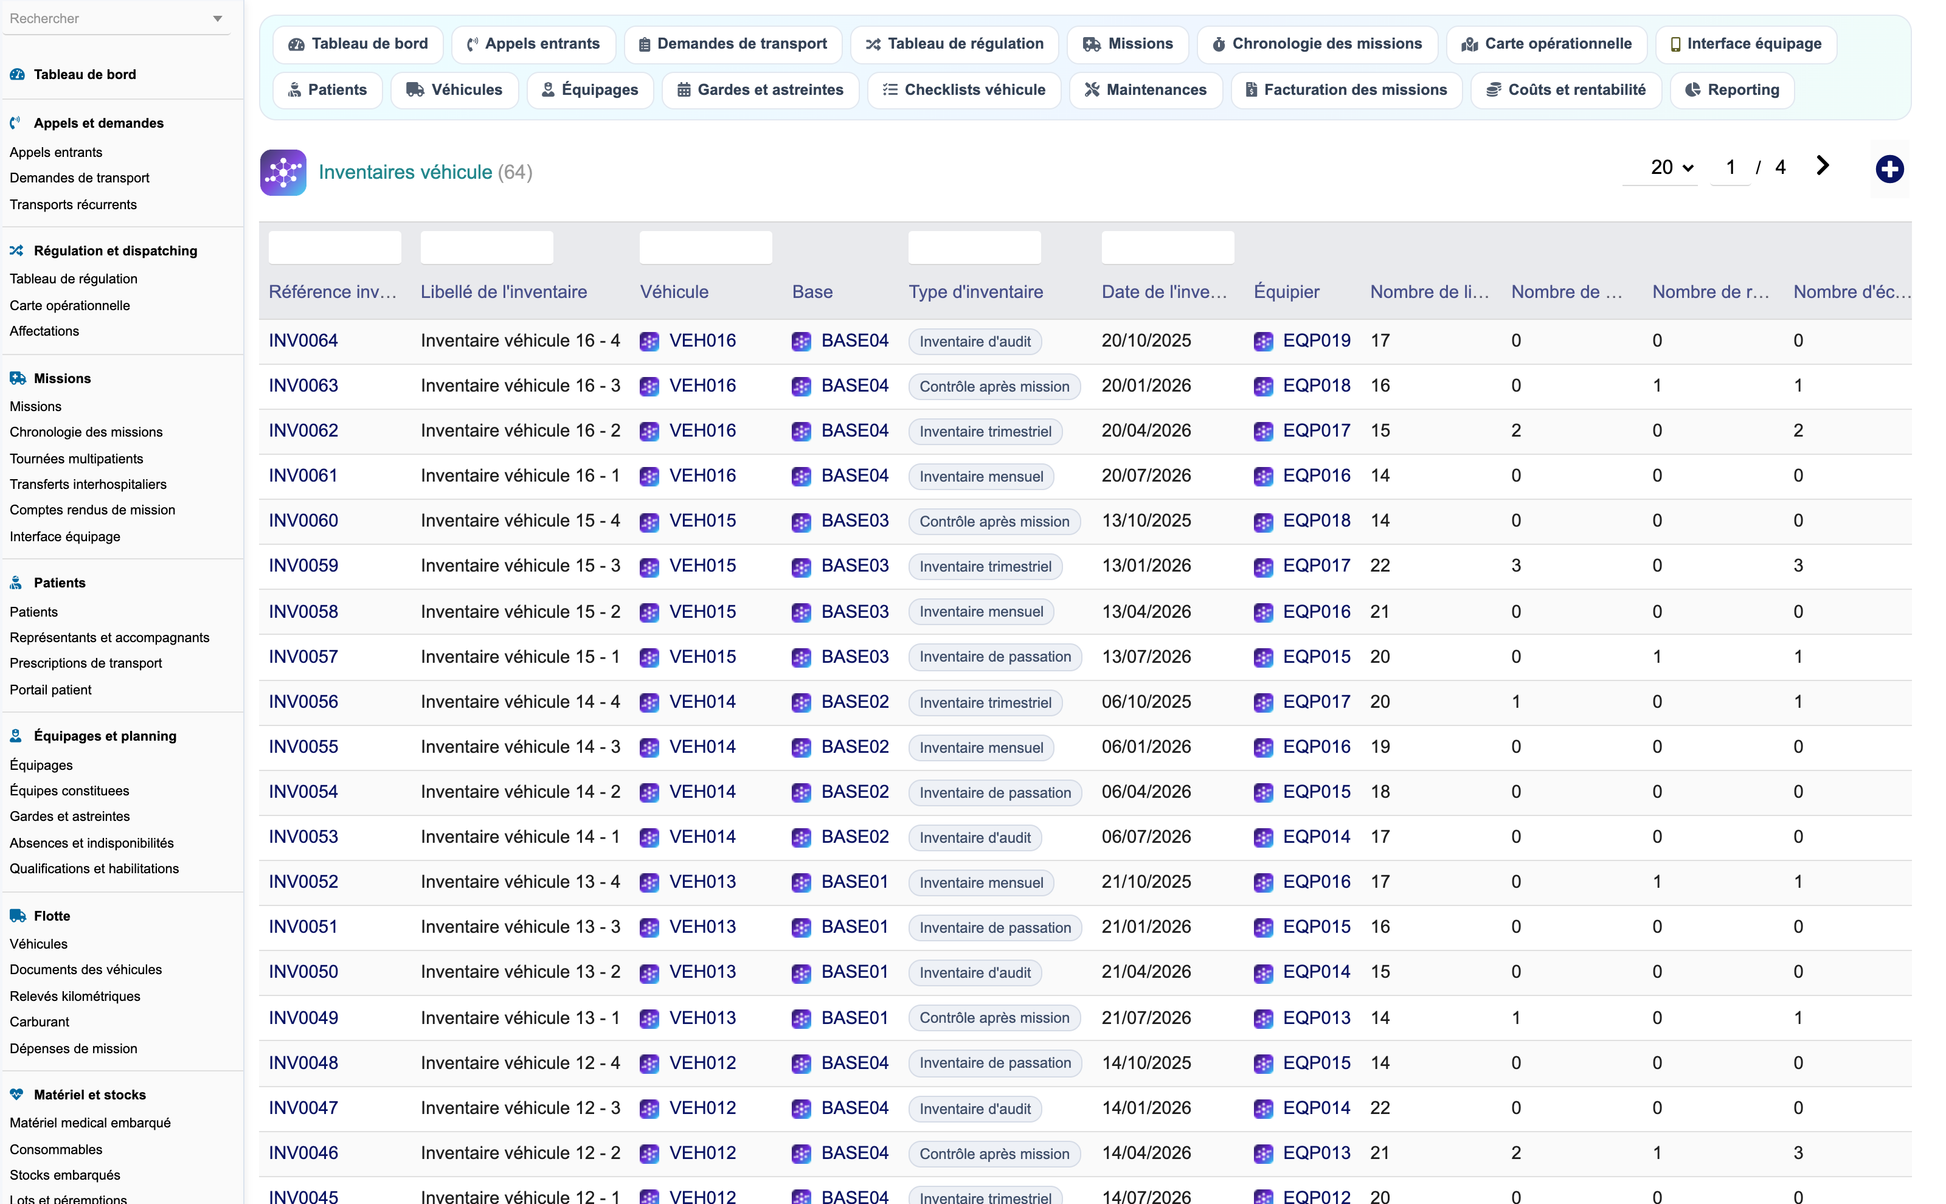This screenshot has height=1204, width=1946.
Task: Switch to Tableau de régulation tab
Action: (x=955, y=44)
